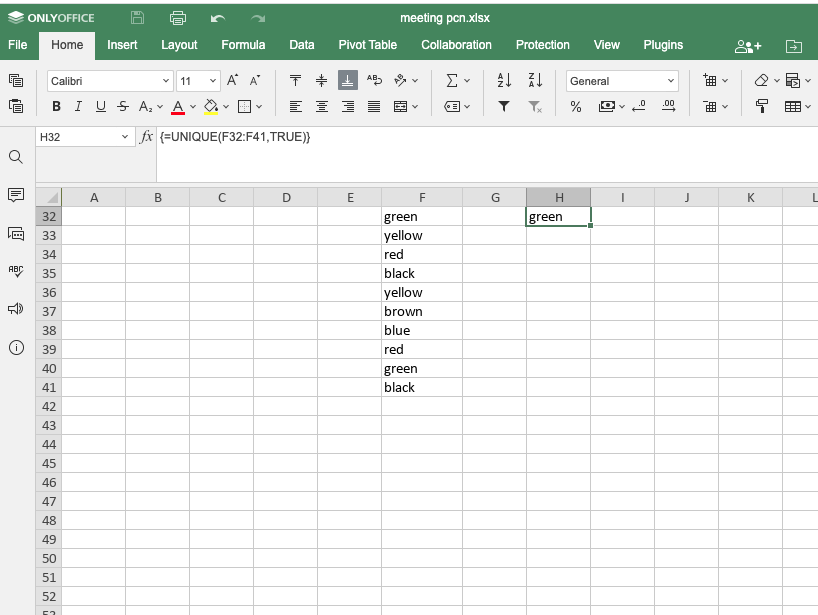
Task: Click the Print button
Action: click(178, 17)
